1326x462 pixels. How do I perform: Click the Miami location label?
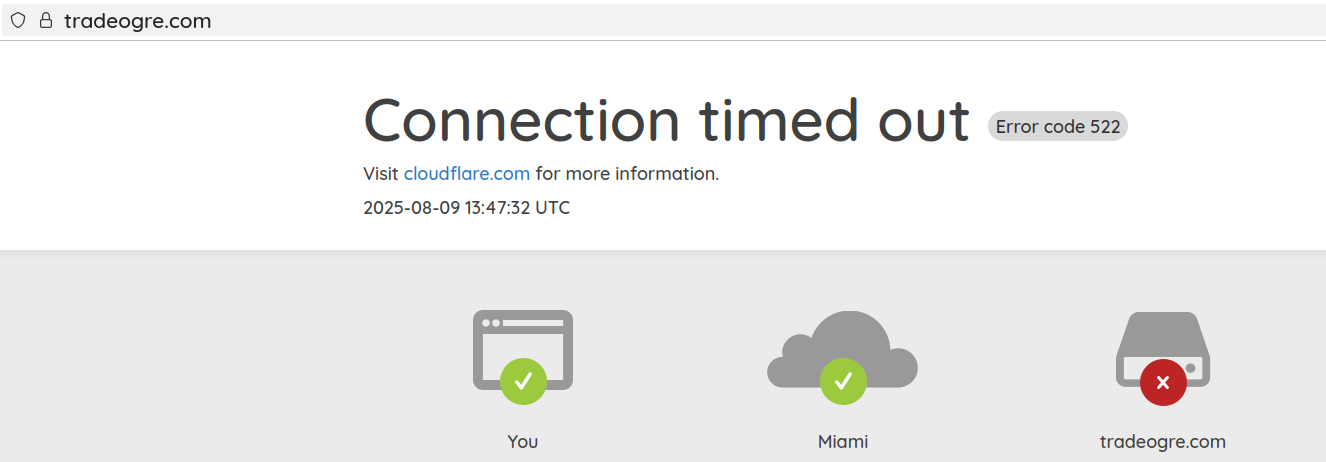[x=843, y=441]
